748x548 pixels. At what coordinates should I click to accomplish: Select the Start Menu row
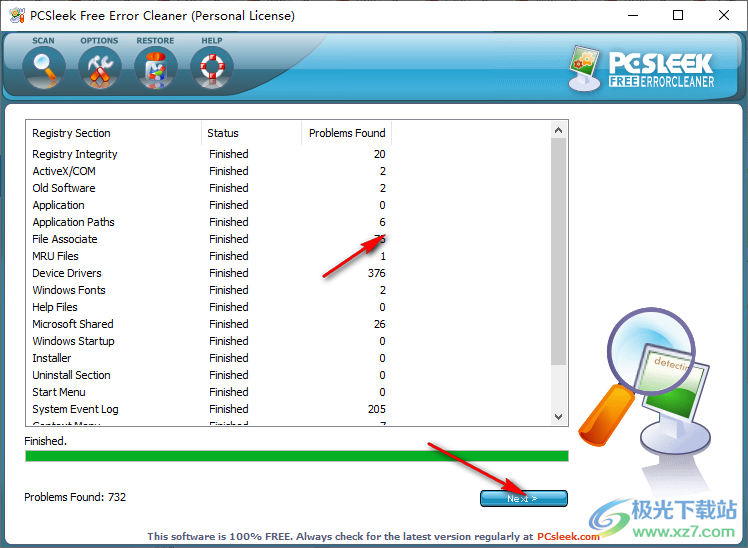point(209,393)
